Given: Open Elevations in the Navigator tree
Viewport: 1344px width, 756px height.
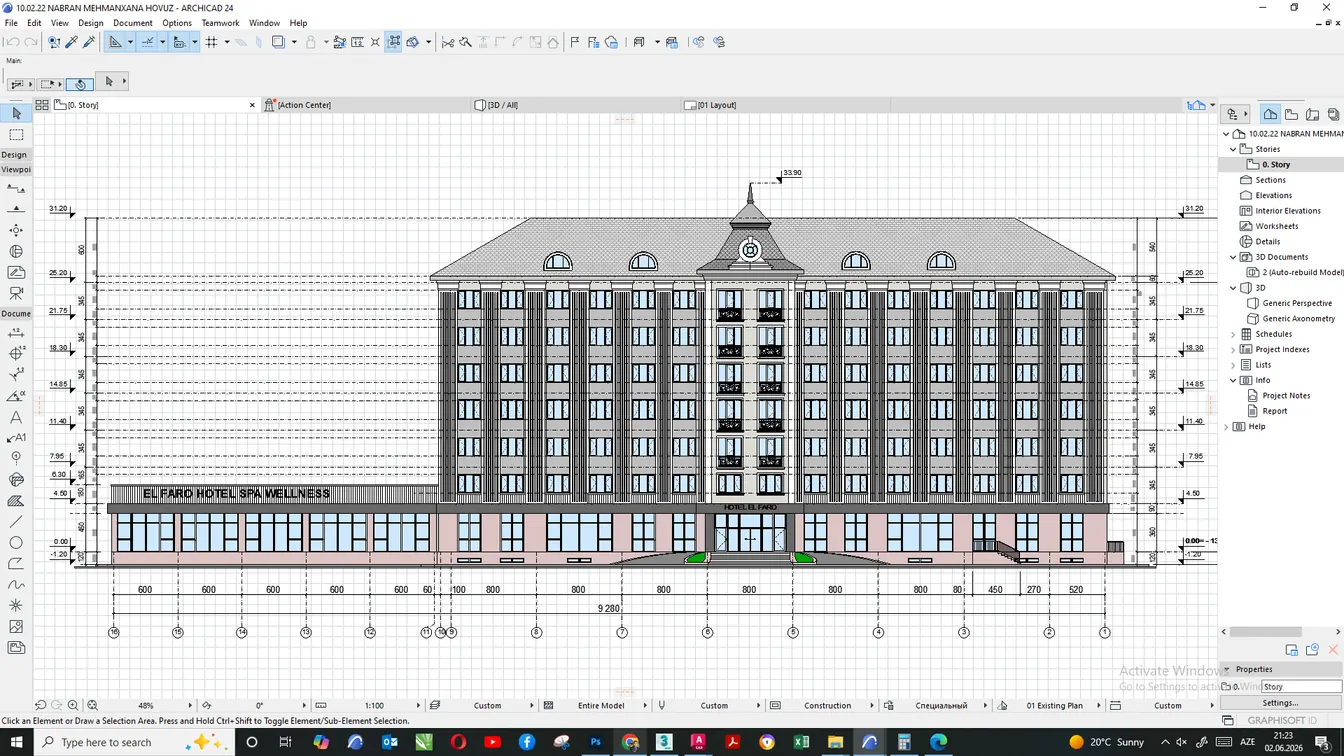Looking at the screenshot, I should pos(1273,195).
